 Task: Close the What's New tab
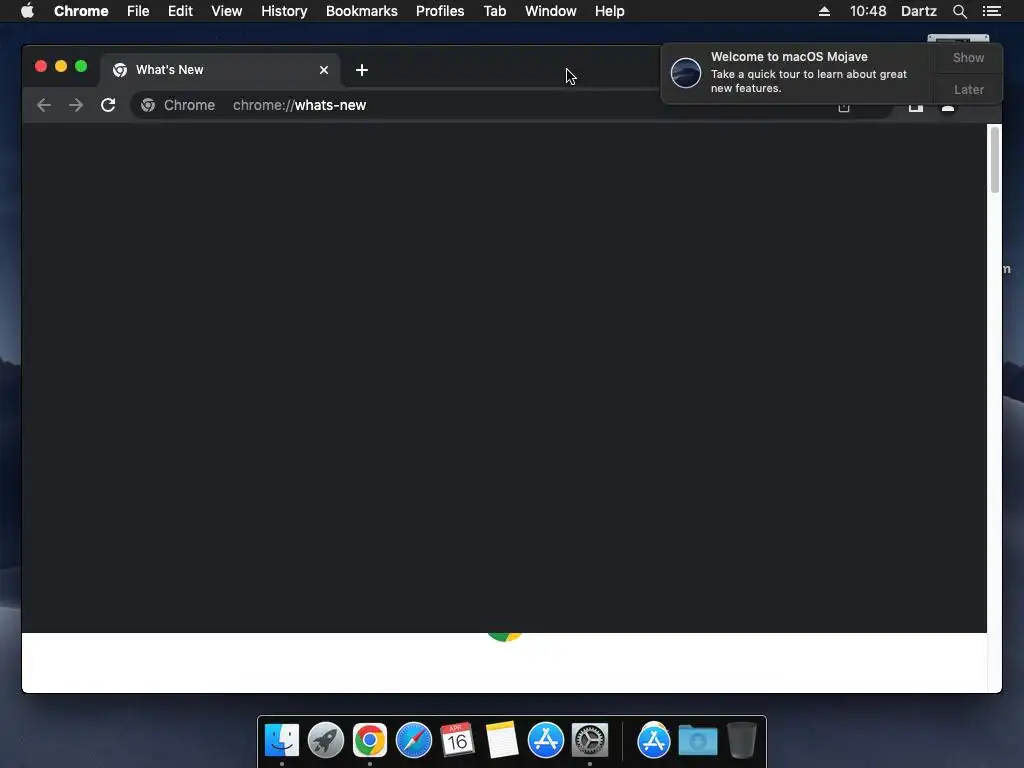point(324,70)
